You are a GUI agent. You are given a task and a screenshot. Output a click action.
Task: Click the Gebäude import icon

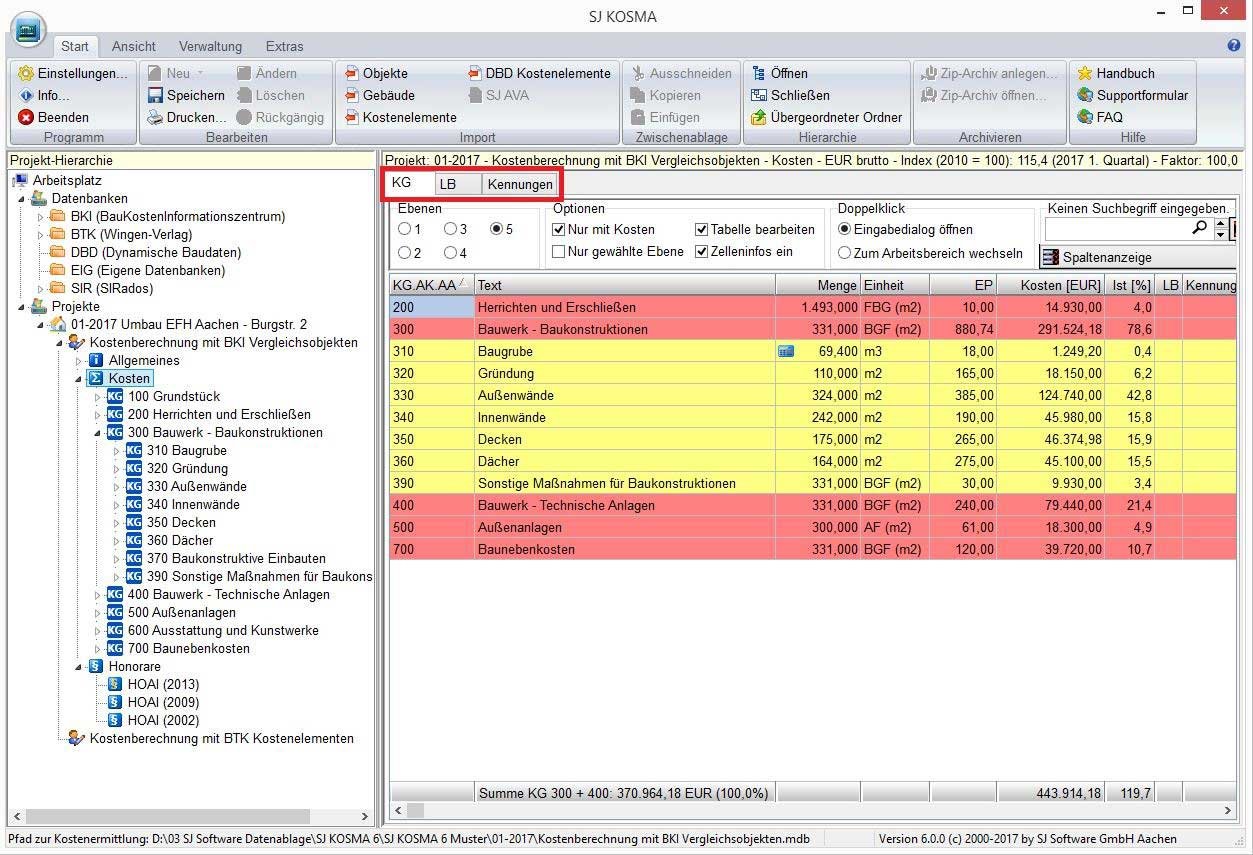351,95
